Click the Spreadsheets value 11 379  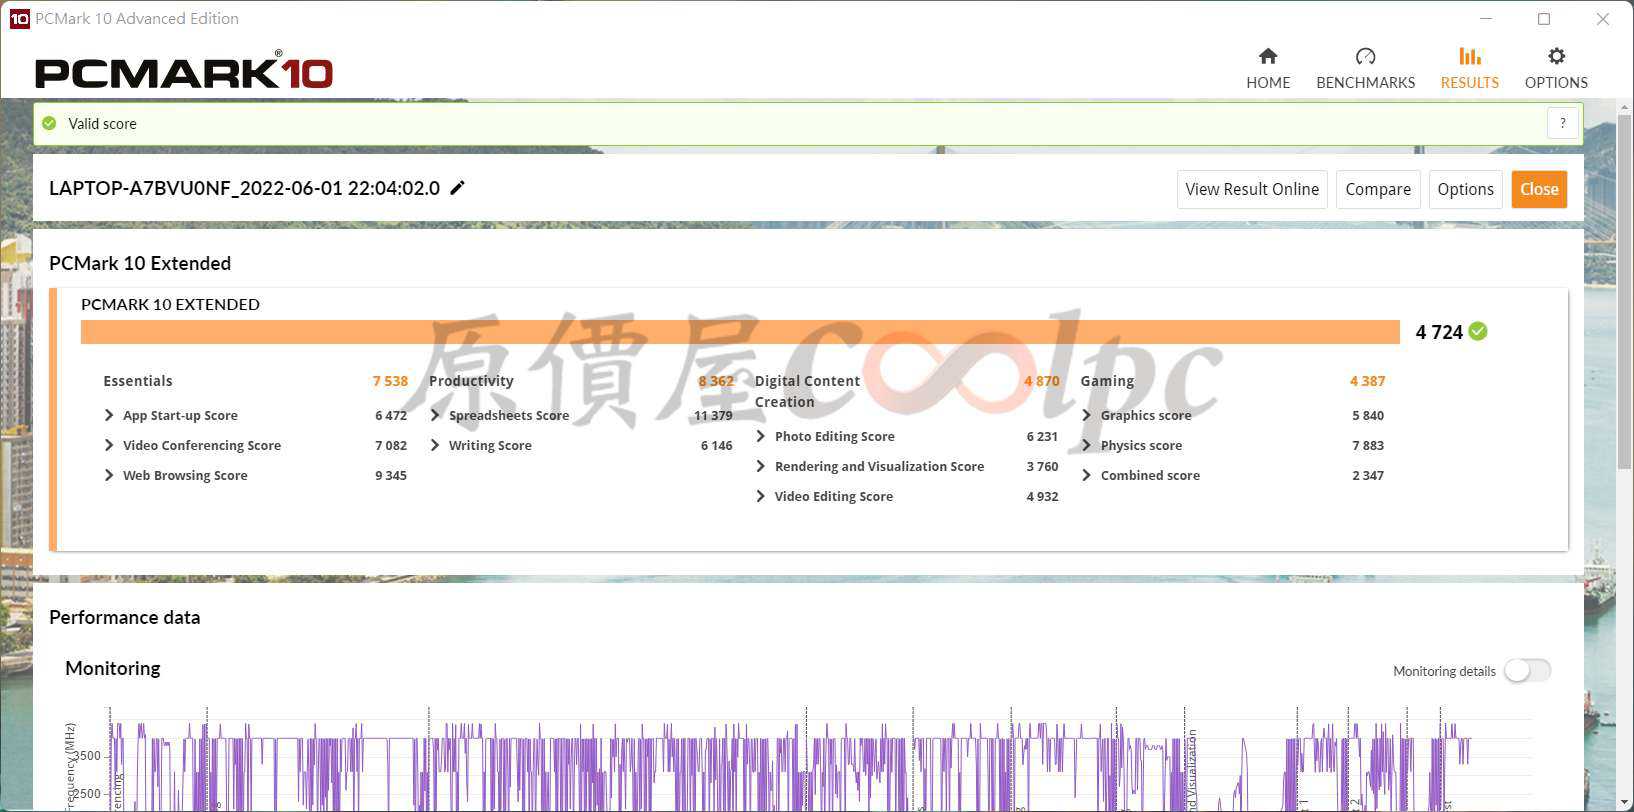(713, 415)
